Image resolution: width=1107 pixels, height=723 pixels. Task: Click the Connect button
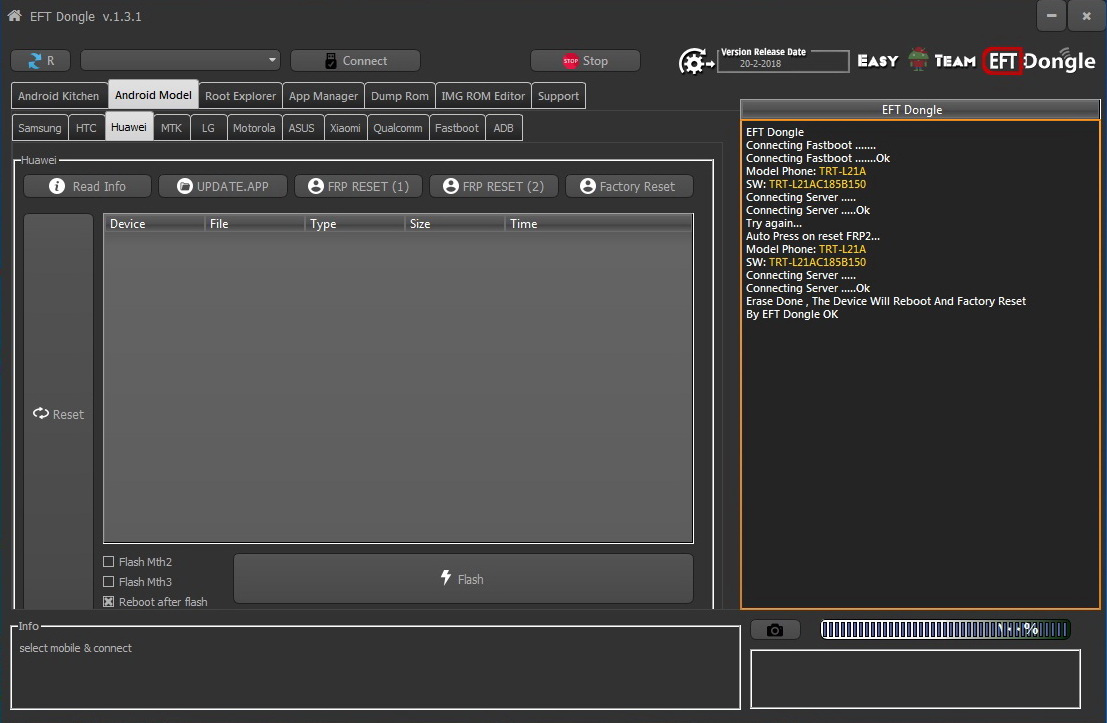point(355,61)
